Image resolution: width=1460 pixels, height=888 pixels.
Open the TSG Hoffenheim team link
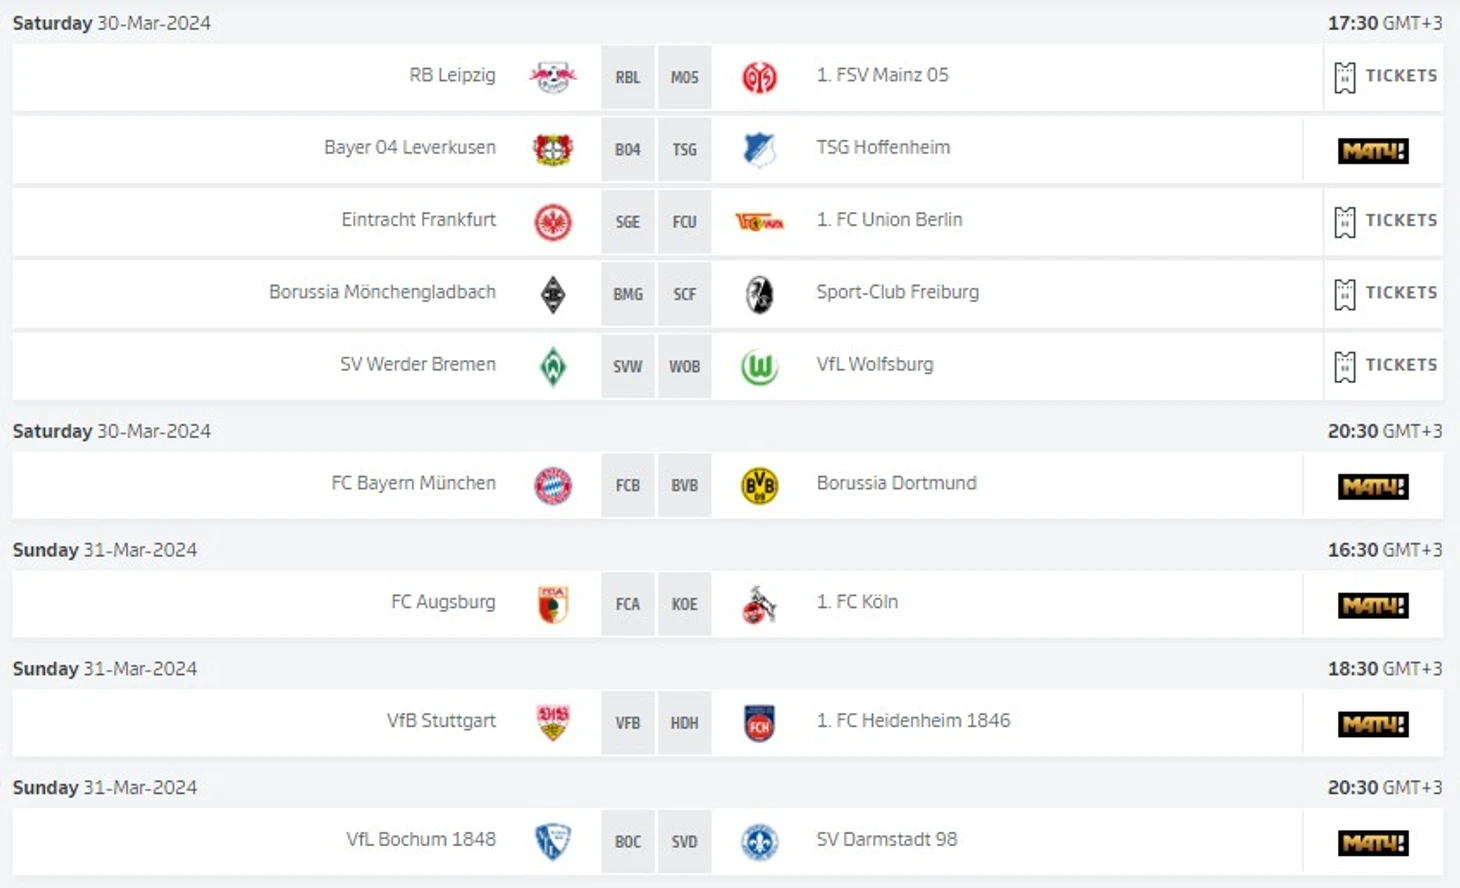coord(883,147)
